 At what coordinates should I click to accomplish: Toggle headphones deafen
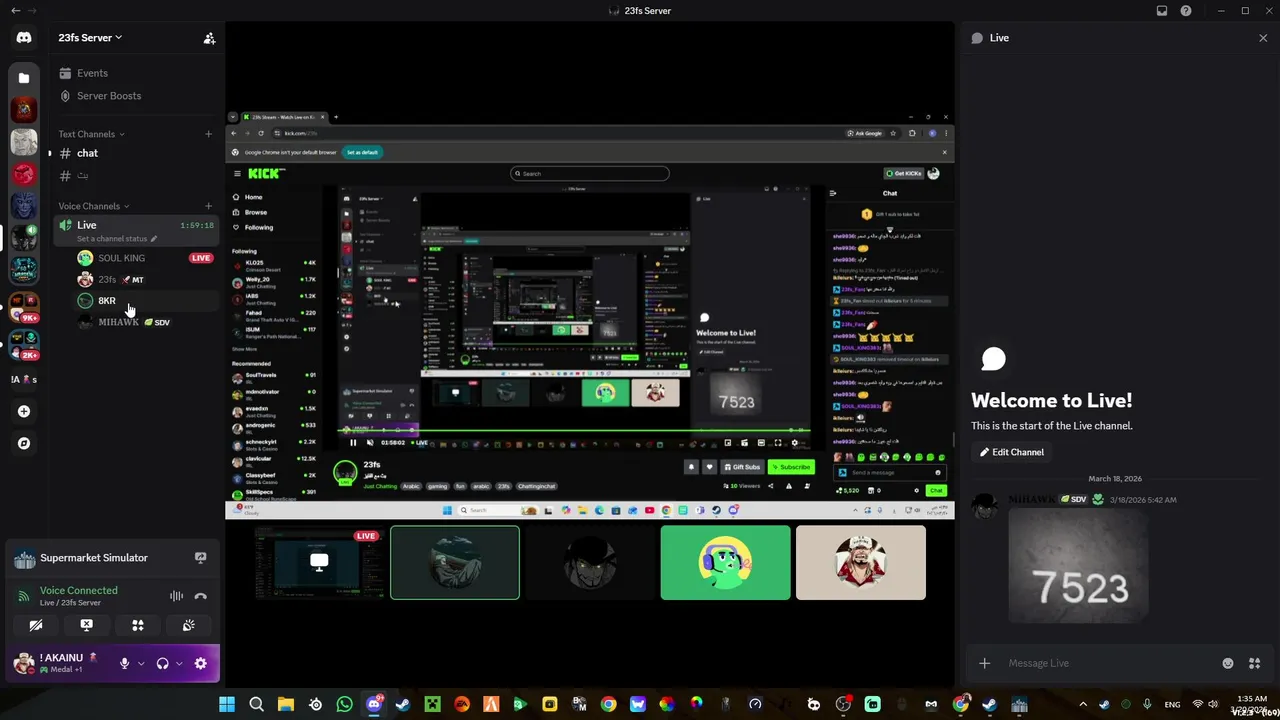[x=162, y=663]
